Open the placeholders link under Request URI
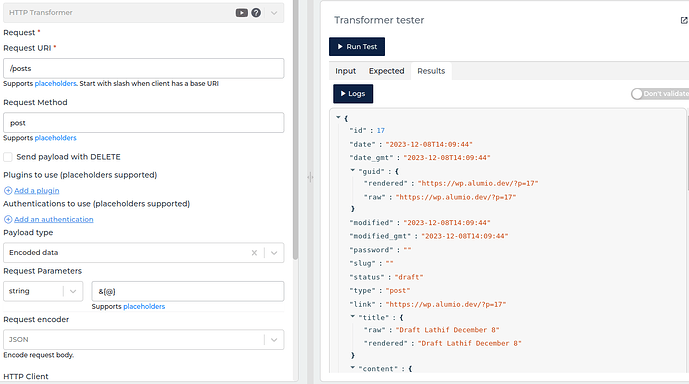689x384 pixels. click(x=55, y=83)
